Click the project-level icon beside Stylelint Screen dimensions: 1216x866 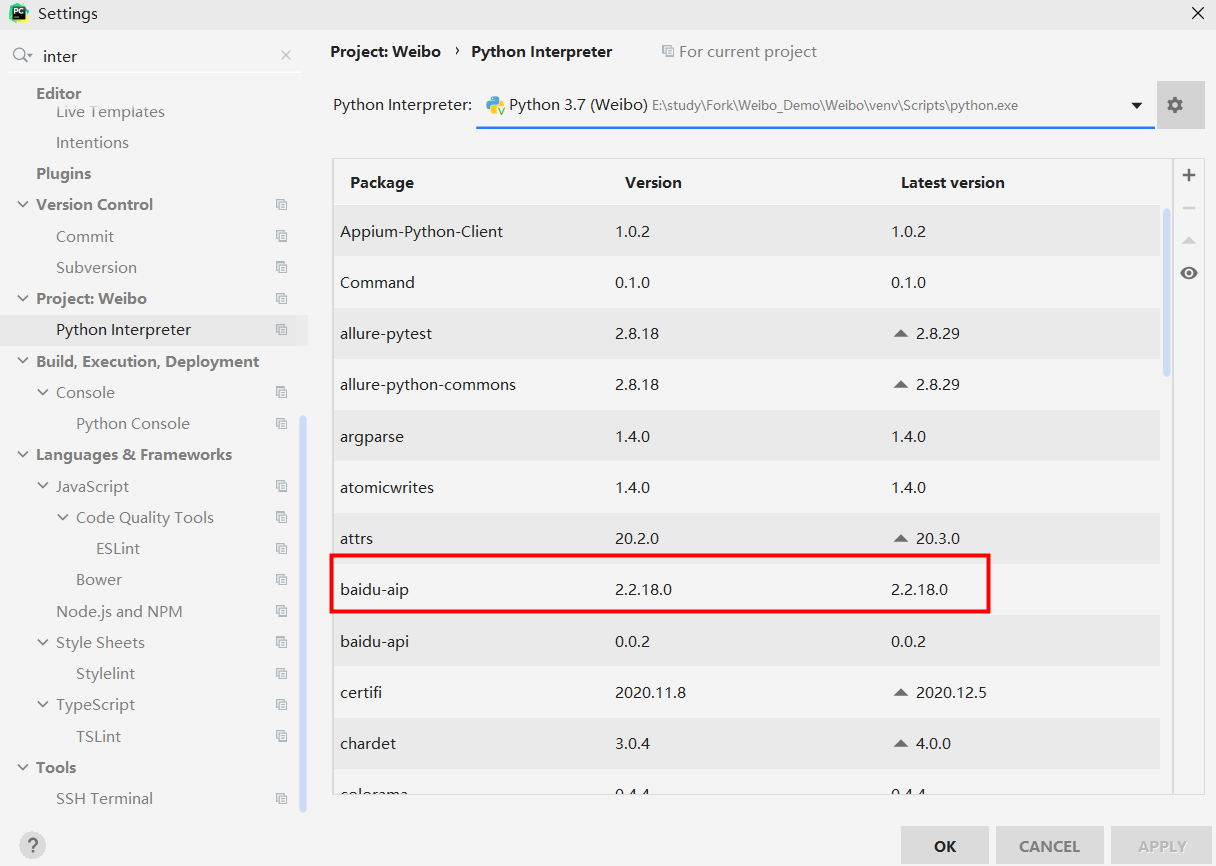pos(282,674)
